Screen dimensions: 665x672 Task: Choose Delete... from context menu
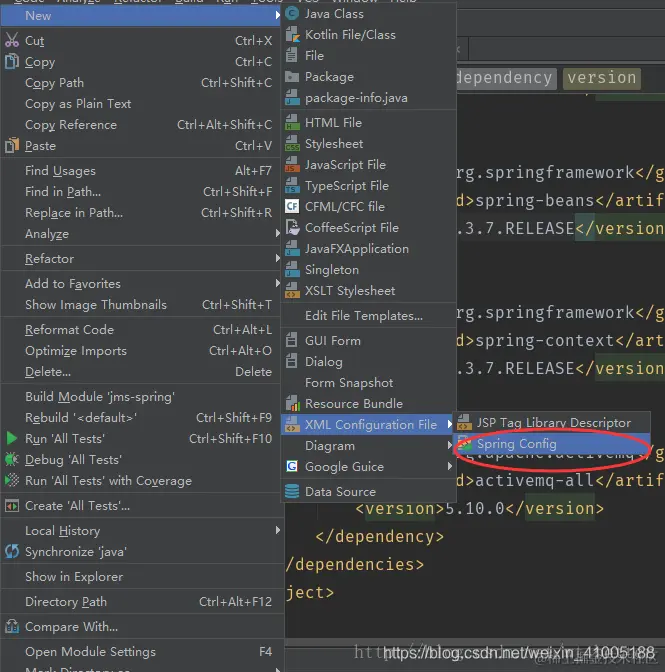pyautogui.click(x=141, y=372)
